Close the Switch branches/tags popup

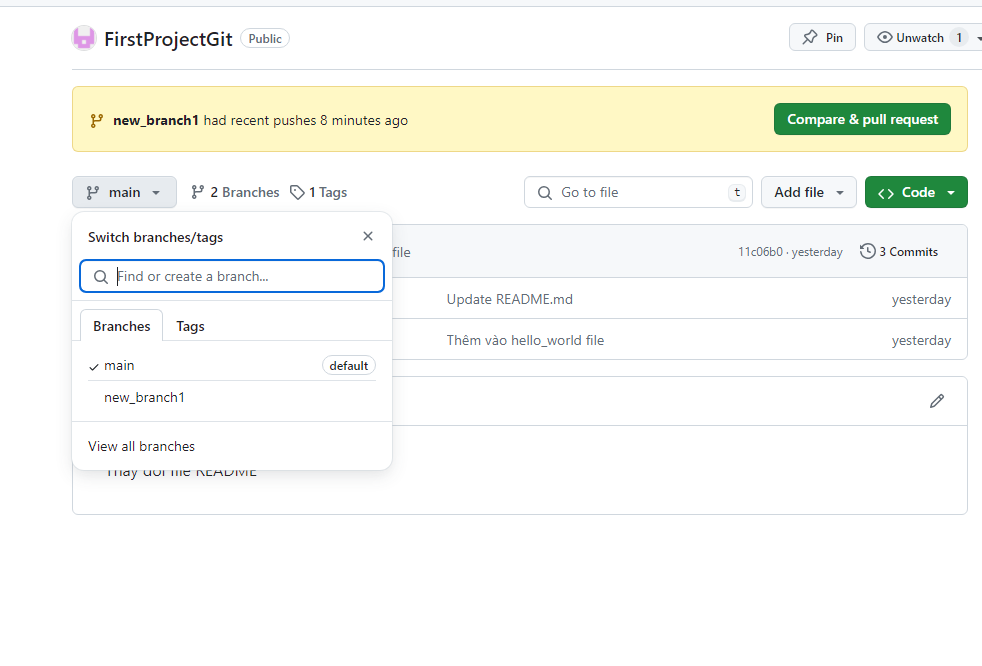[x=367, y=236]
